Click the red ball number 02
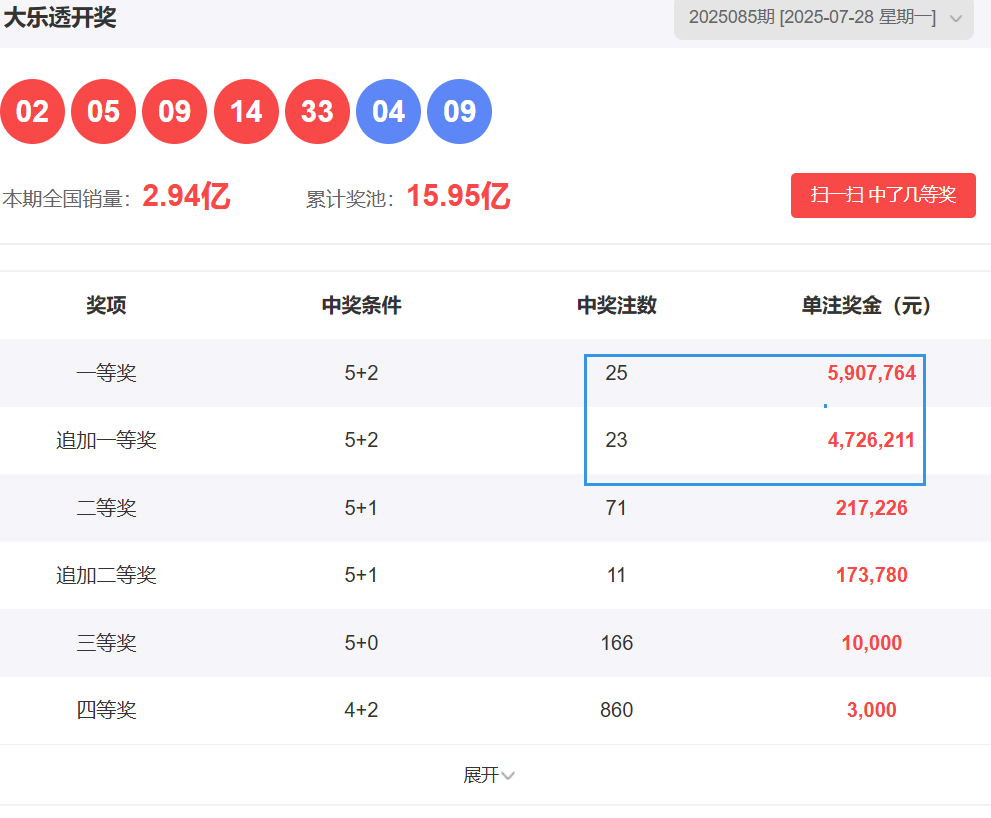The height and width of the screenshot is (818, 991). click(32, 111)
